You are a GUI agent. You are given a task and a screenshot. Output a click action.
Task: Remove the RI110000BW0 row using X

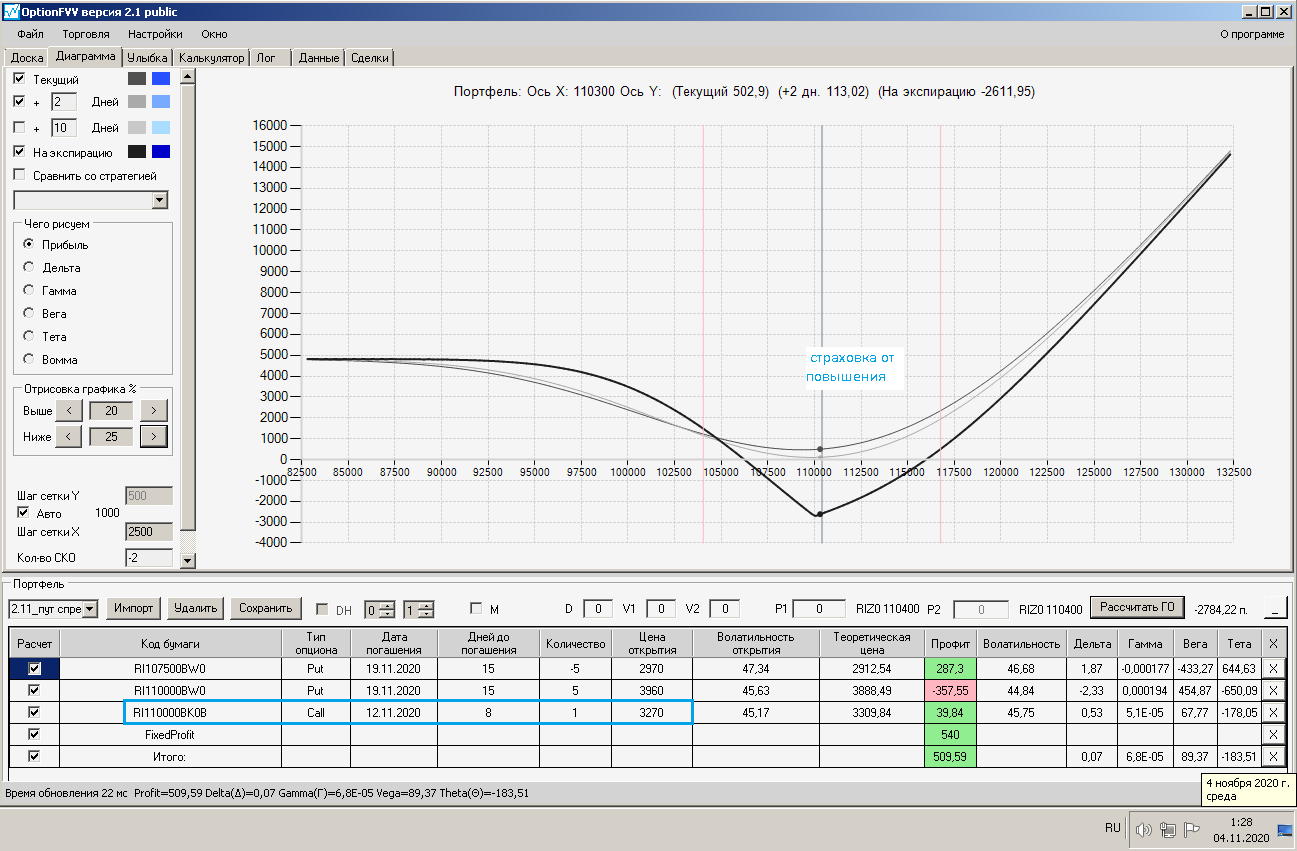pos(1273,690)
